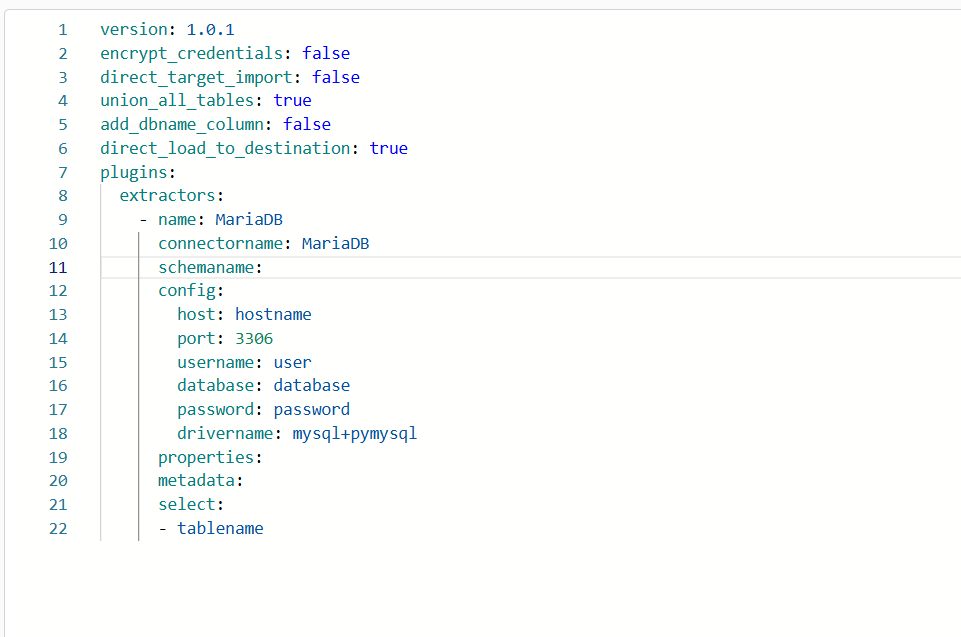Click the hostname value for host
The image size is (961, 637).
point(273,314)
